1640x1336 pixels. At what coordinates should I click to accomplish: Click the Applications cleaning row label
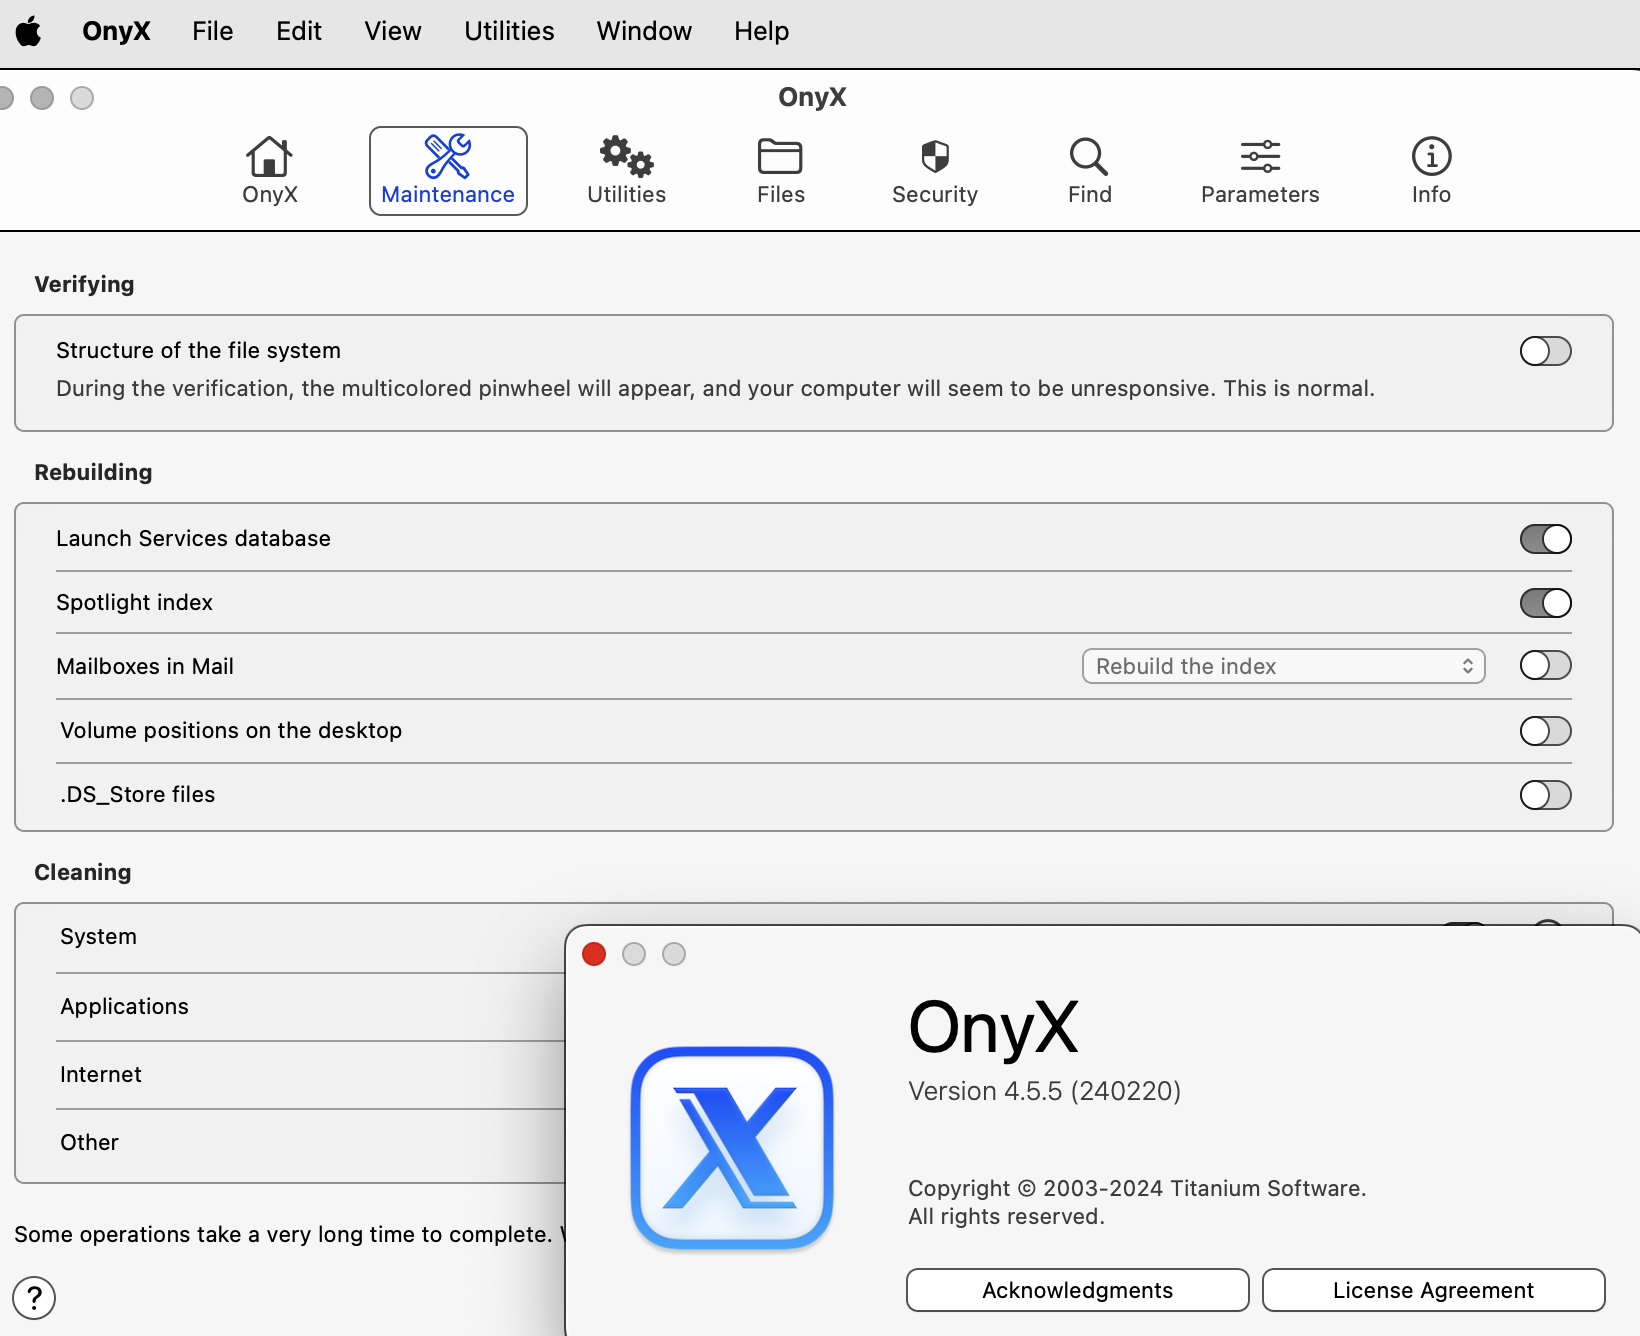point(124,1007)
